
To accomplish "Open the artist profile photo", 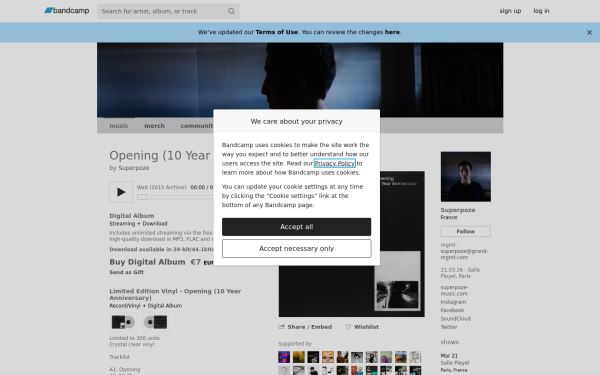I will pos(466,176).
